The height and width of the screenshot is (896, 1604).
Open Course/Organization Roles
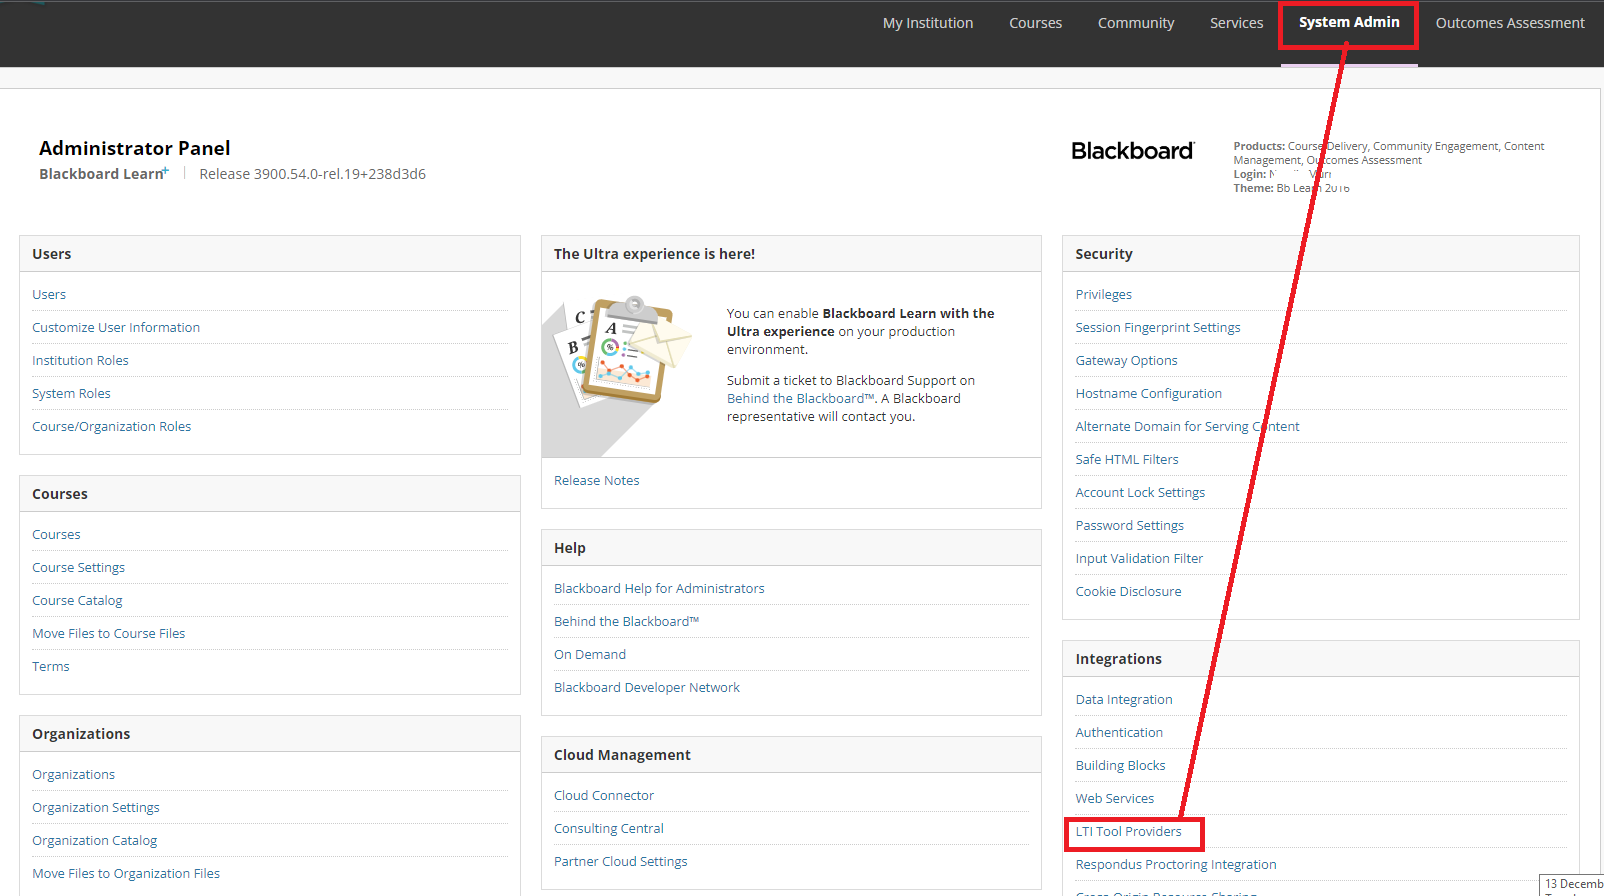[111, 427]
